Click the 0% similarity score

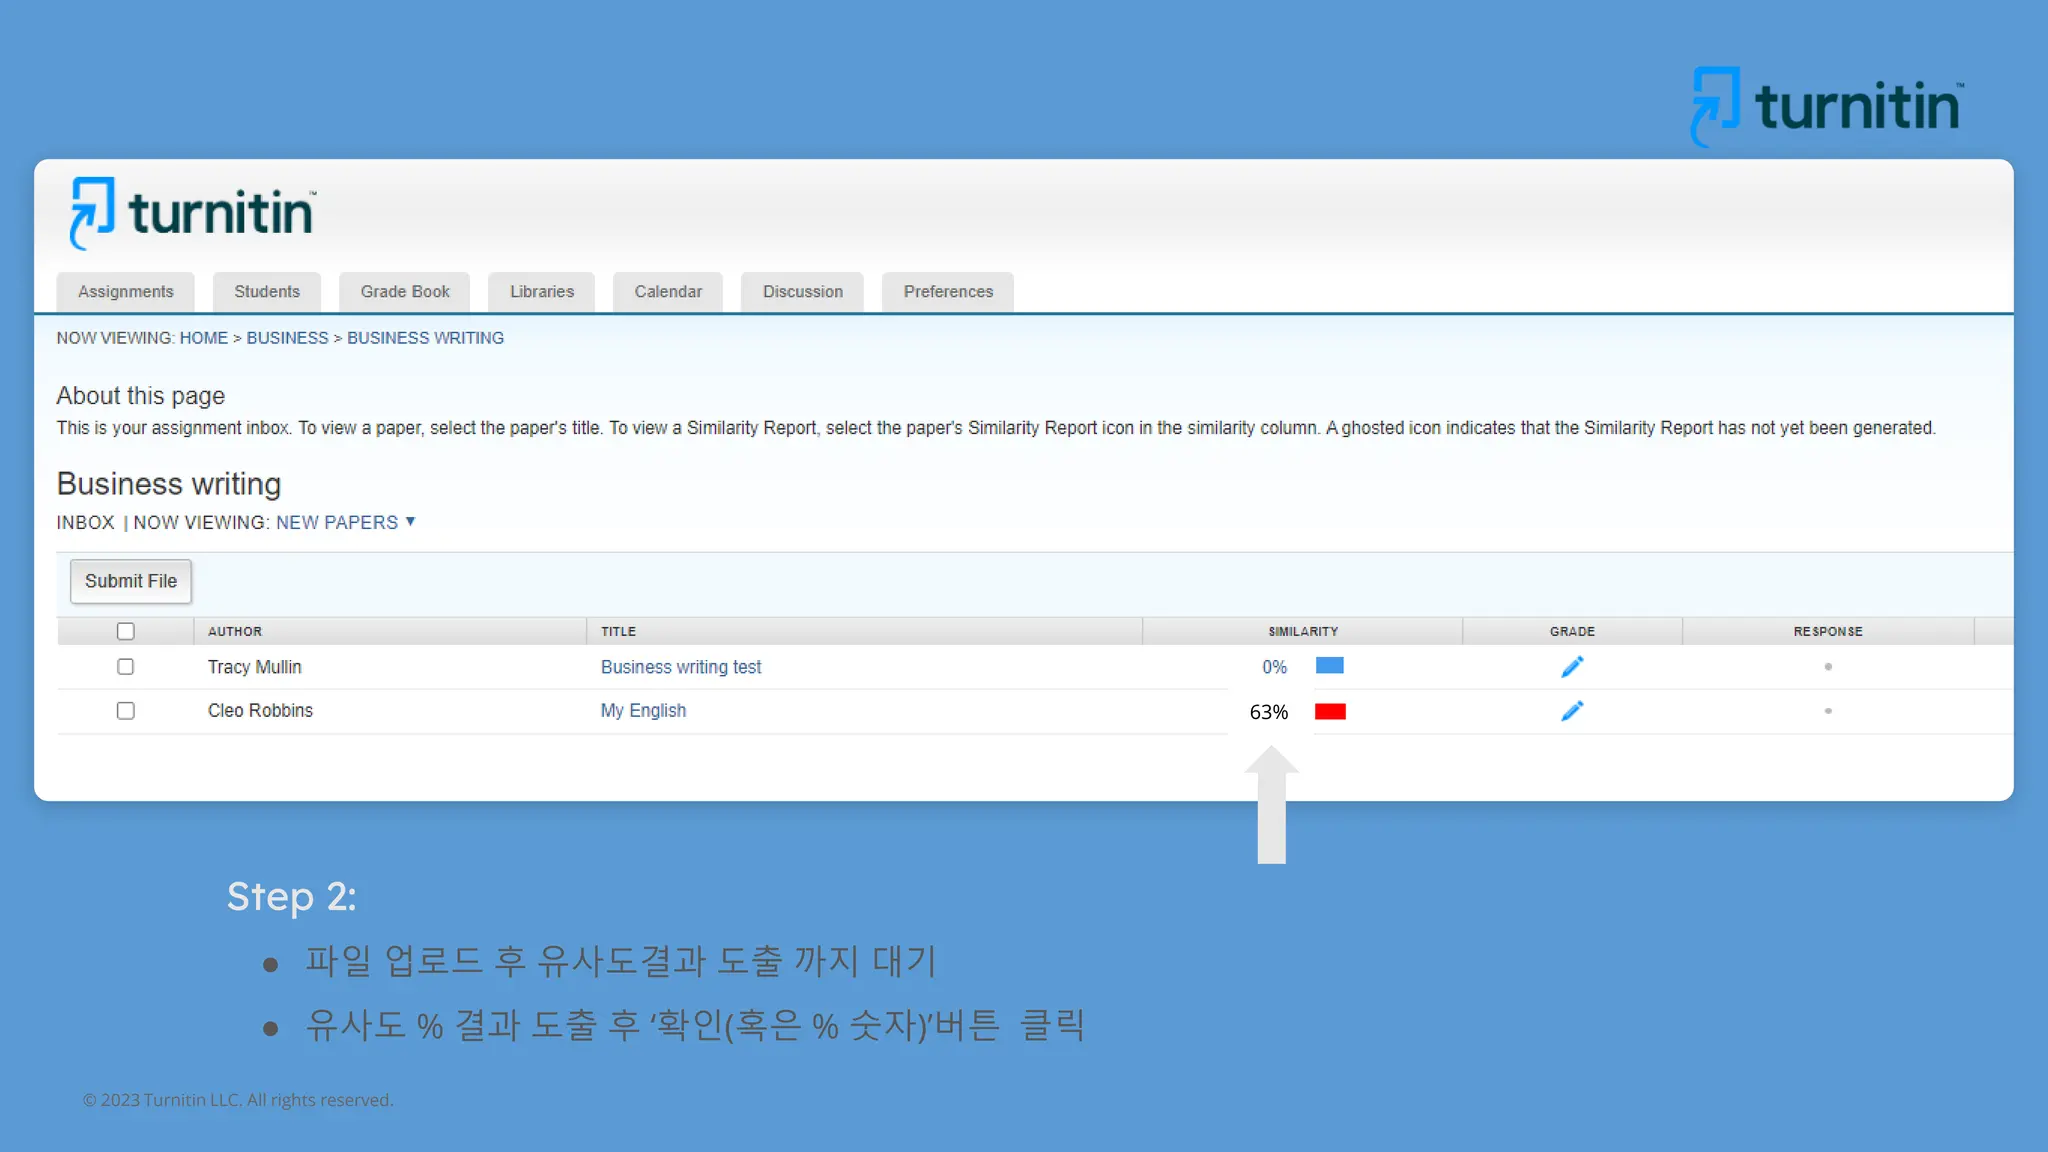coord(1274,667)
